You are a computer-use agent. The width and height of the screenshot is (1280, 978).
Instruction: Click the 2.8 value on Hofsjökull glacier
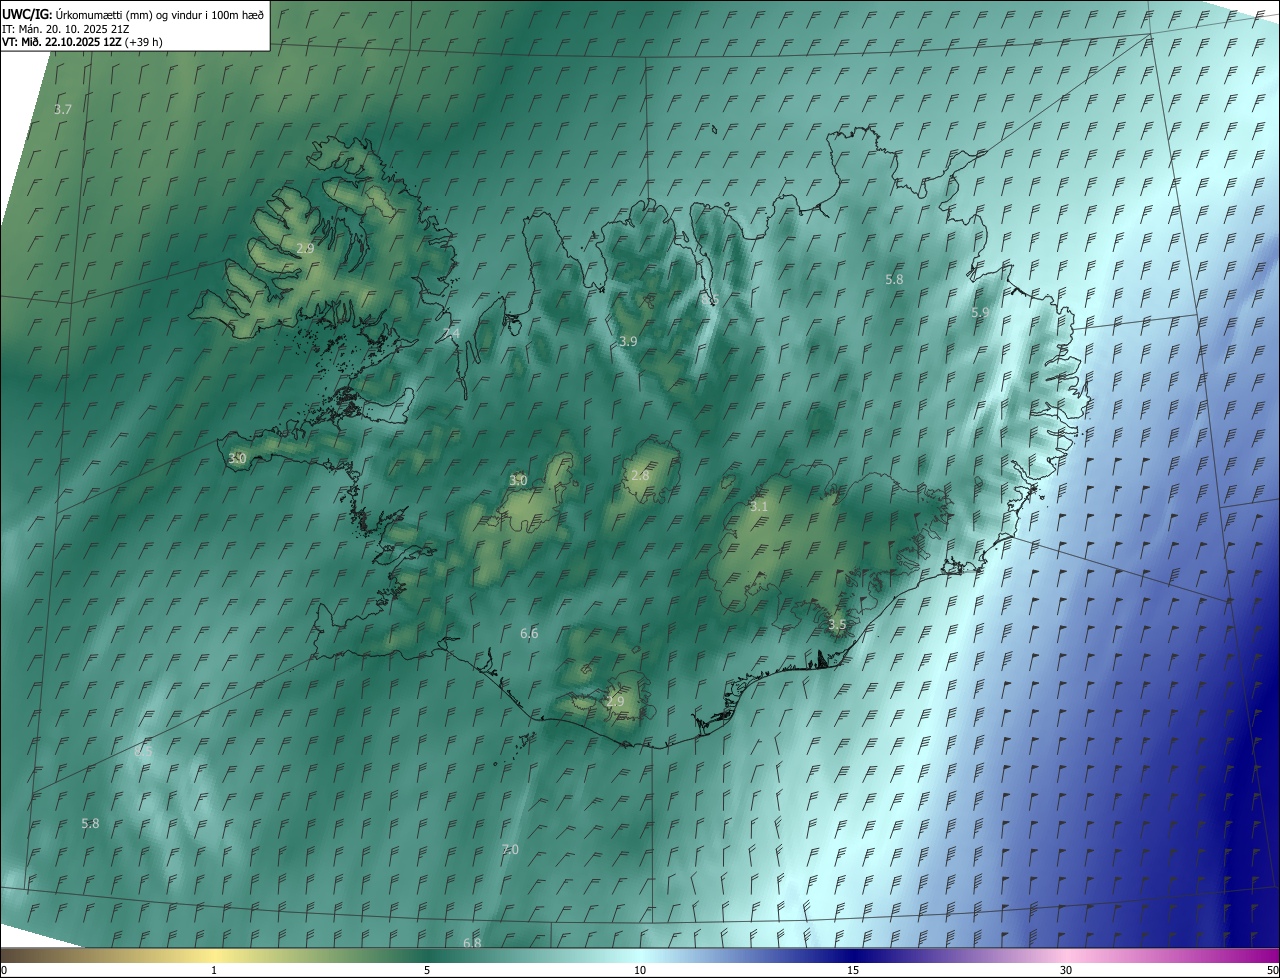pos(640,475)
